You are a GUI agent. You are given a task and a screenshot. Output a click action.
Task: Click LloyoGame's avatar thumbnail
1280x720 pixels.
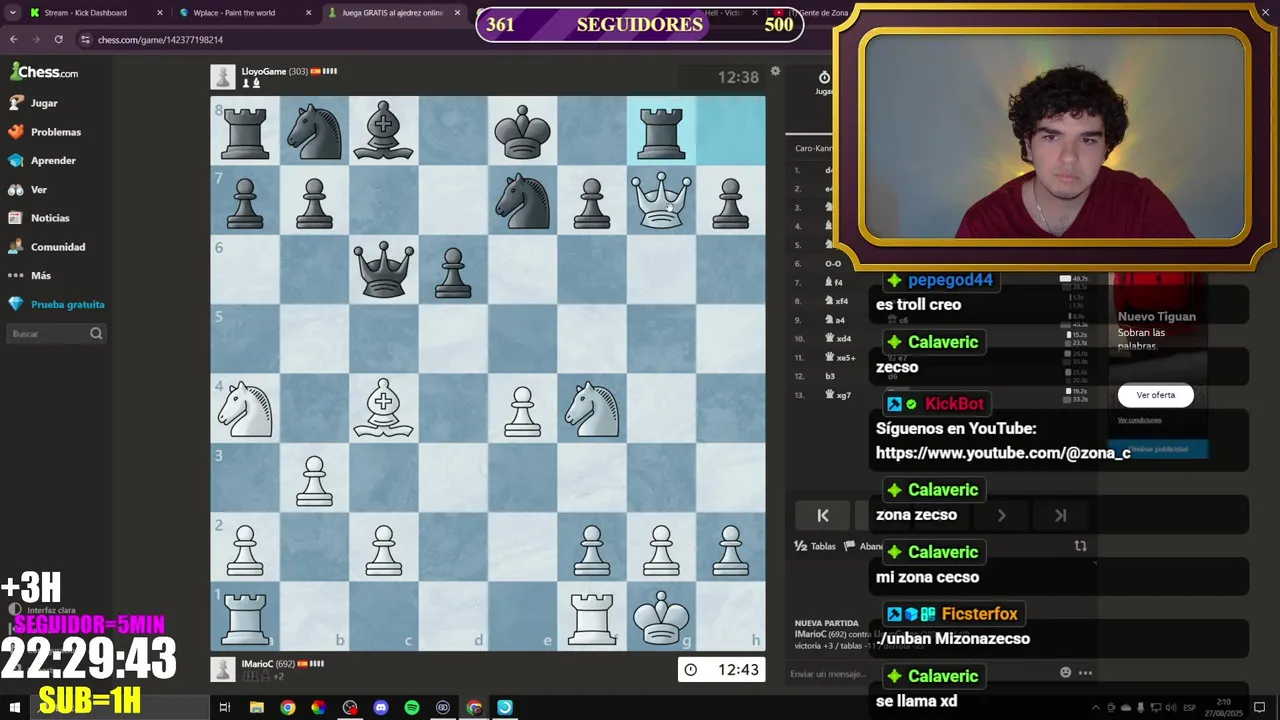(223, 76)
